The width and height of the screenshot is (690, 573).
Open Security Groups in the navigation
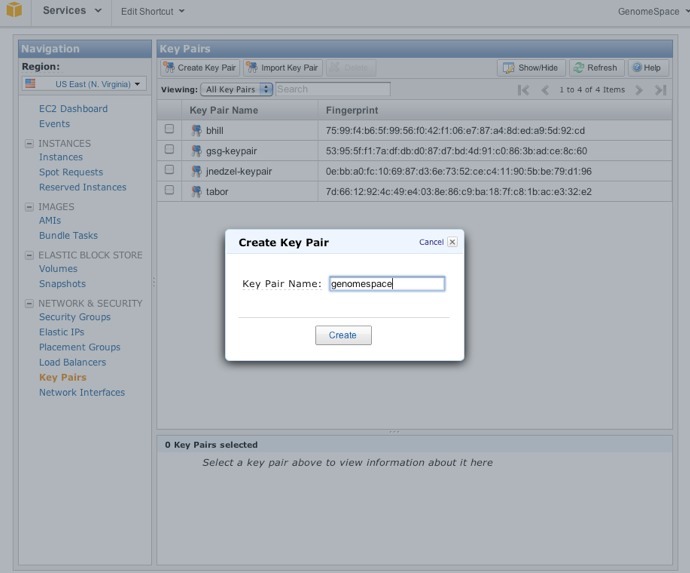(x=75, y=317)
